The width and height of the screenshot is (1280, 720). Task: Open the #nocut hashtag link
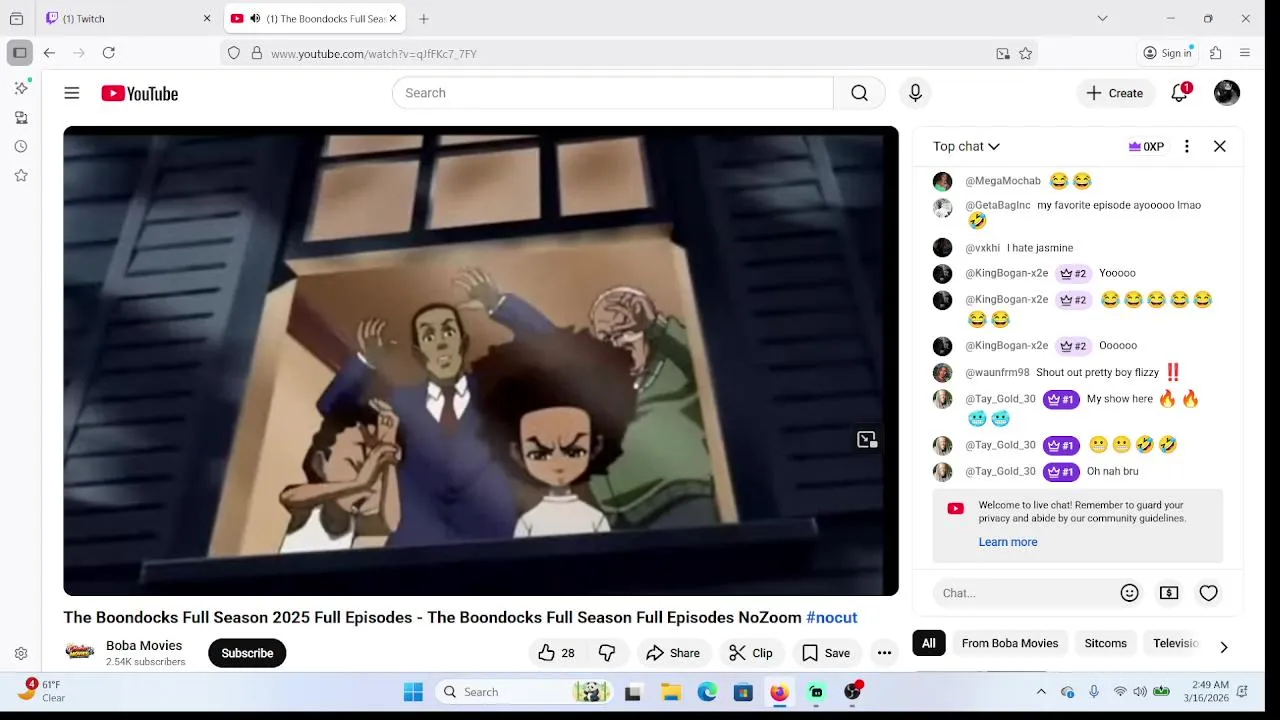click(832, 617)
